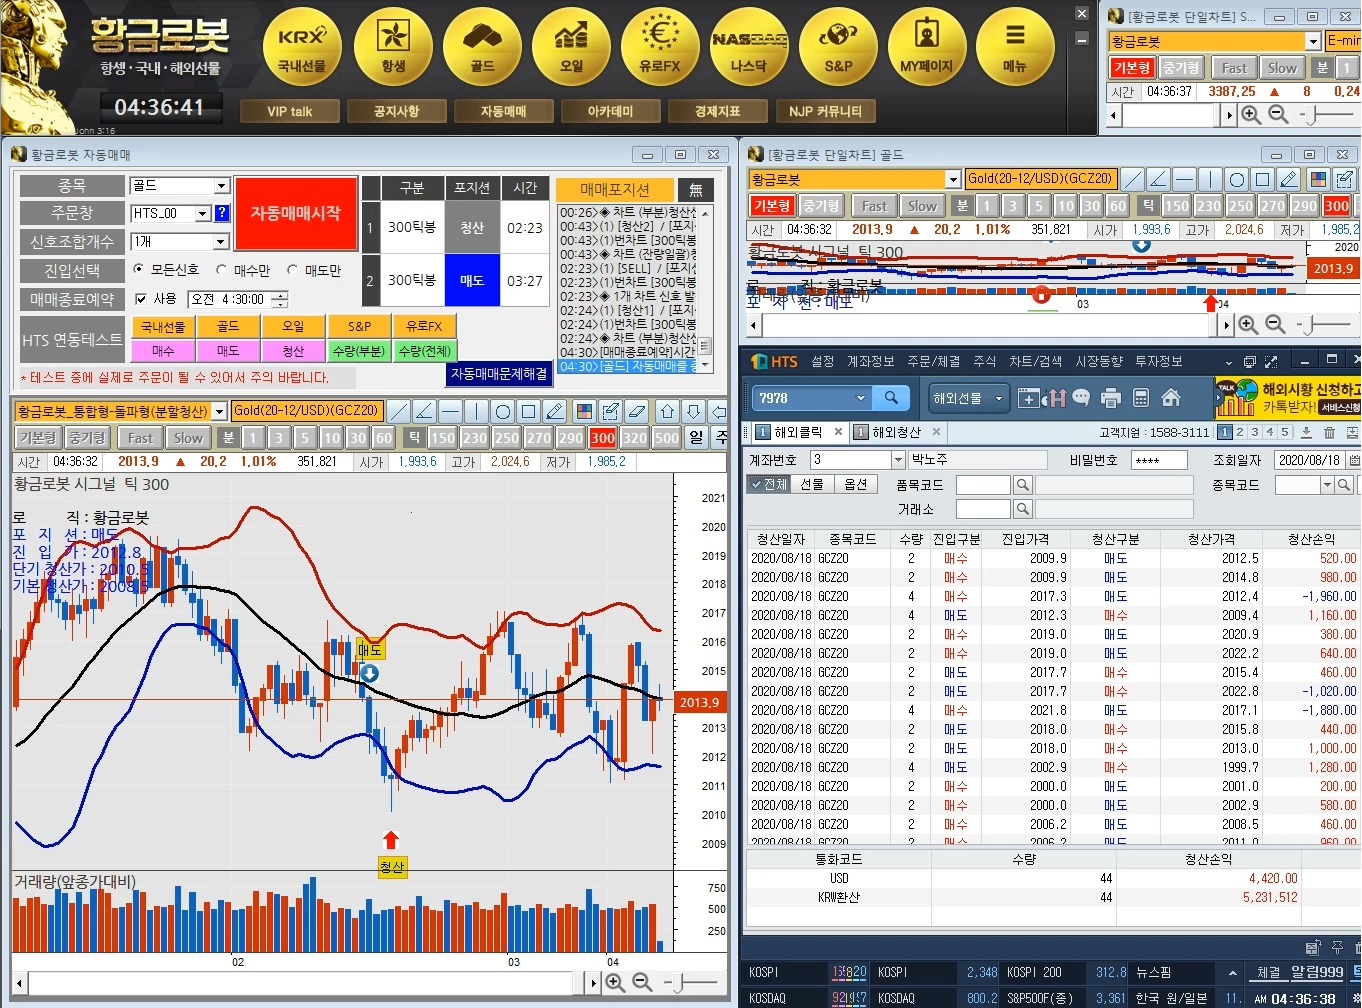Select the rectangle drawing tool in main chart
The image size is (1362, 1008).
(528, 411)
